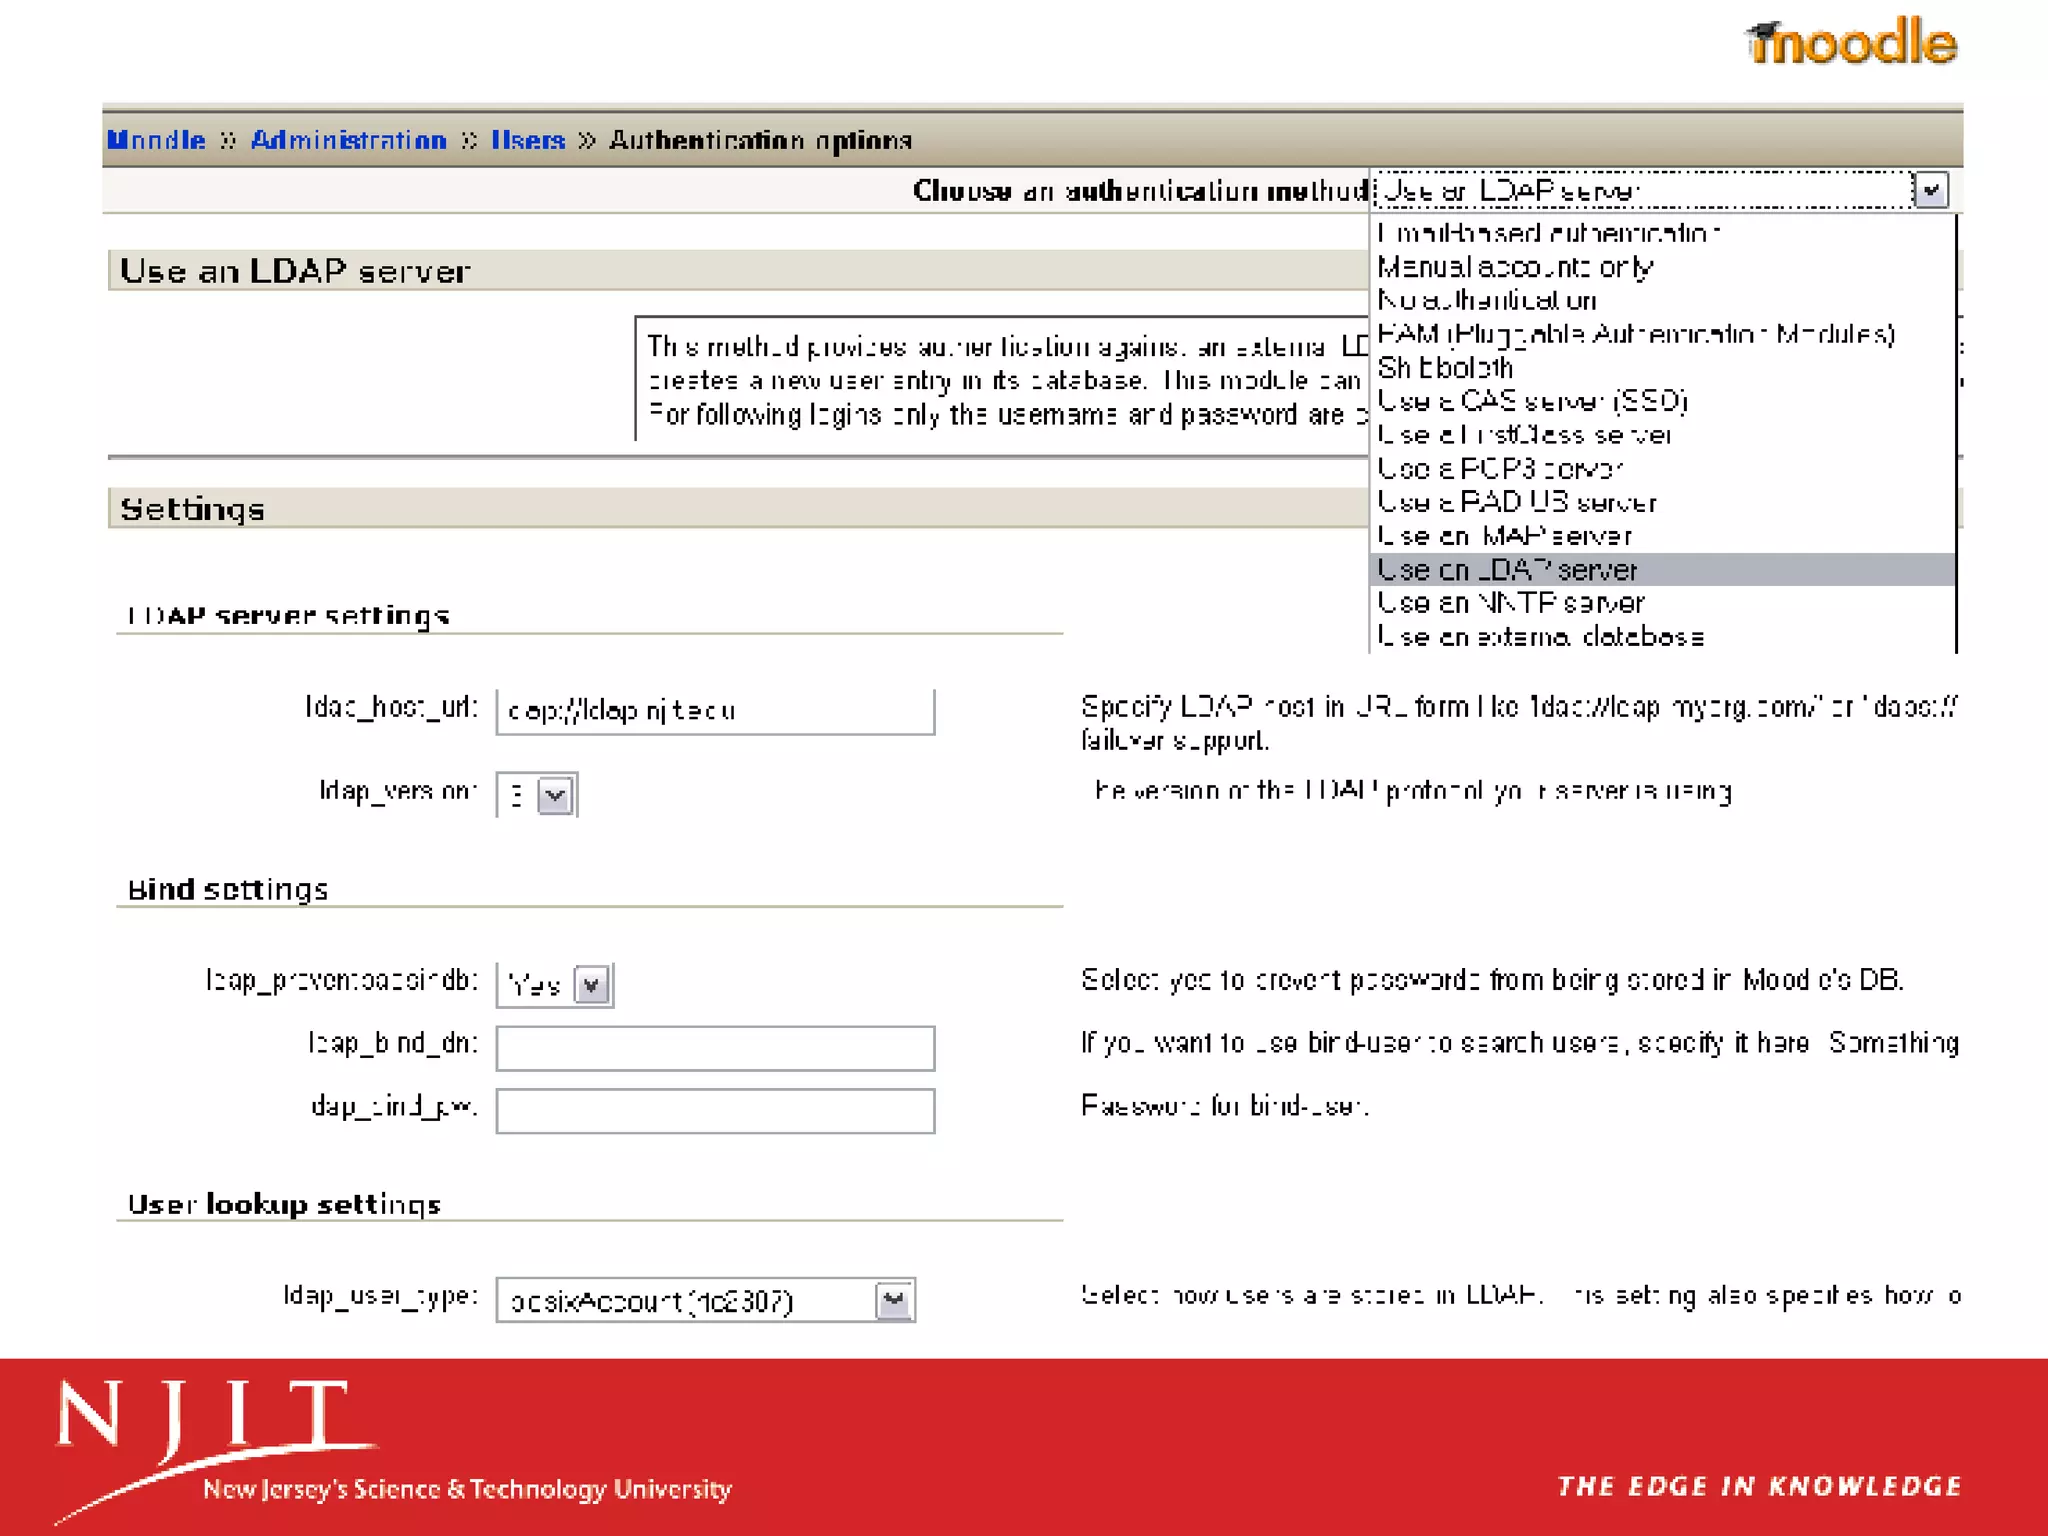Screen dimensions: 2048x1536
Task: Select Manual accounts only option
Action: click(1662, 267)
